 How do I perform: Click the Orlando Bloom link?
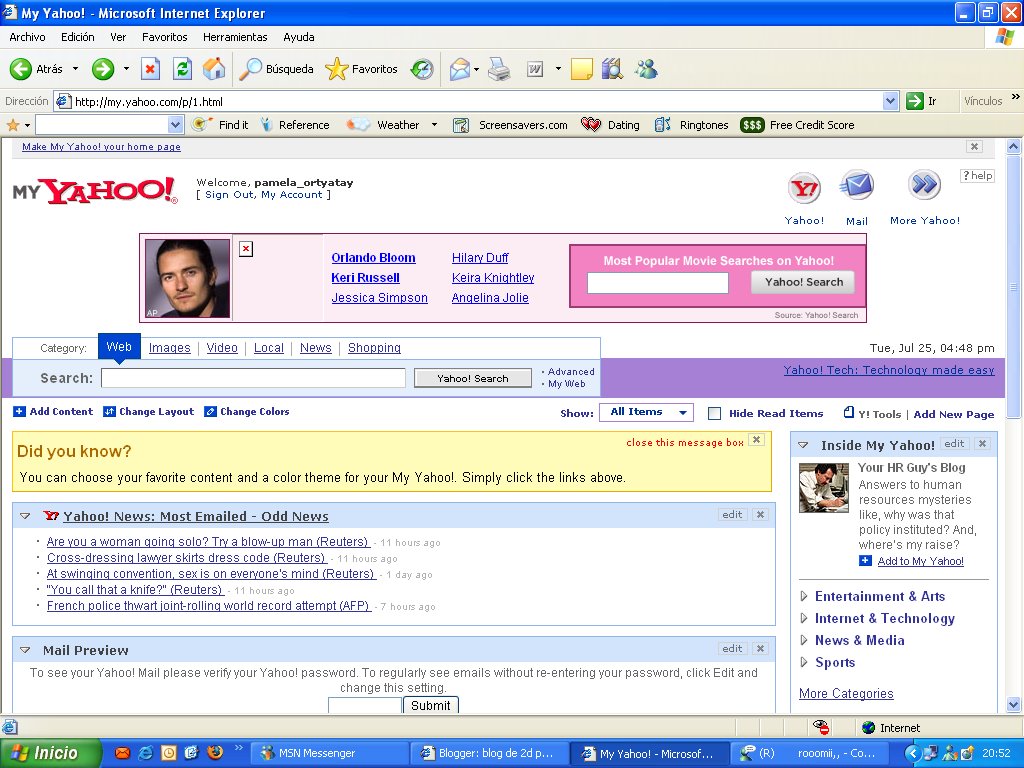[374, 258]
